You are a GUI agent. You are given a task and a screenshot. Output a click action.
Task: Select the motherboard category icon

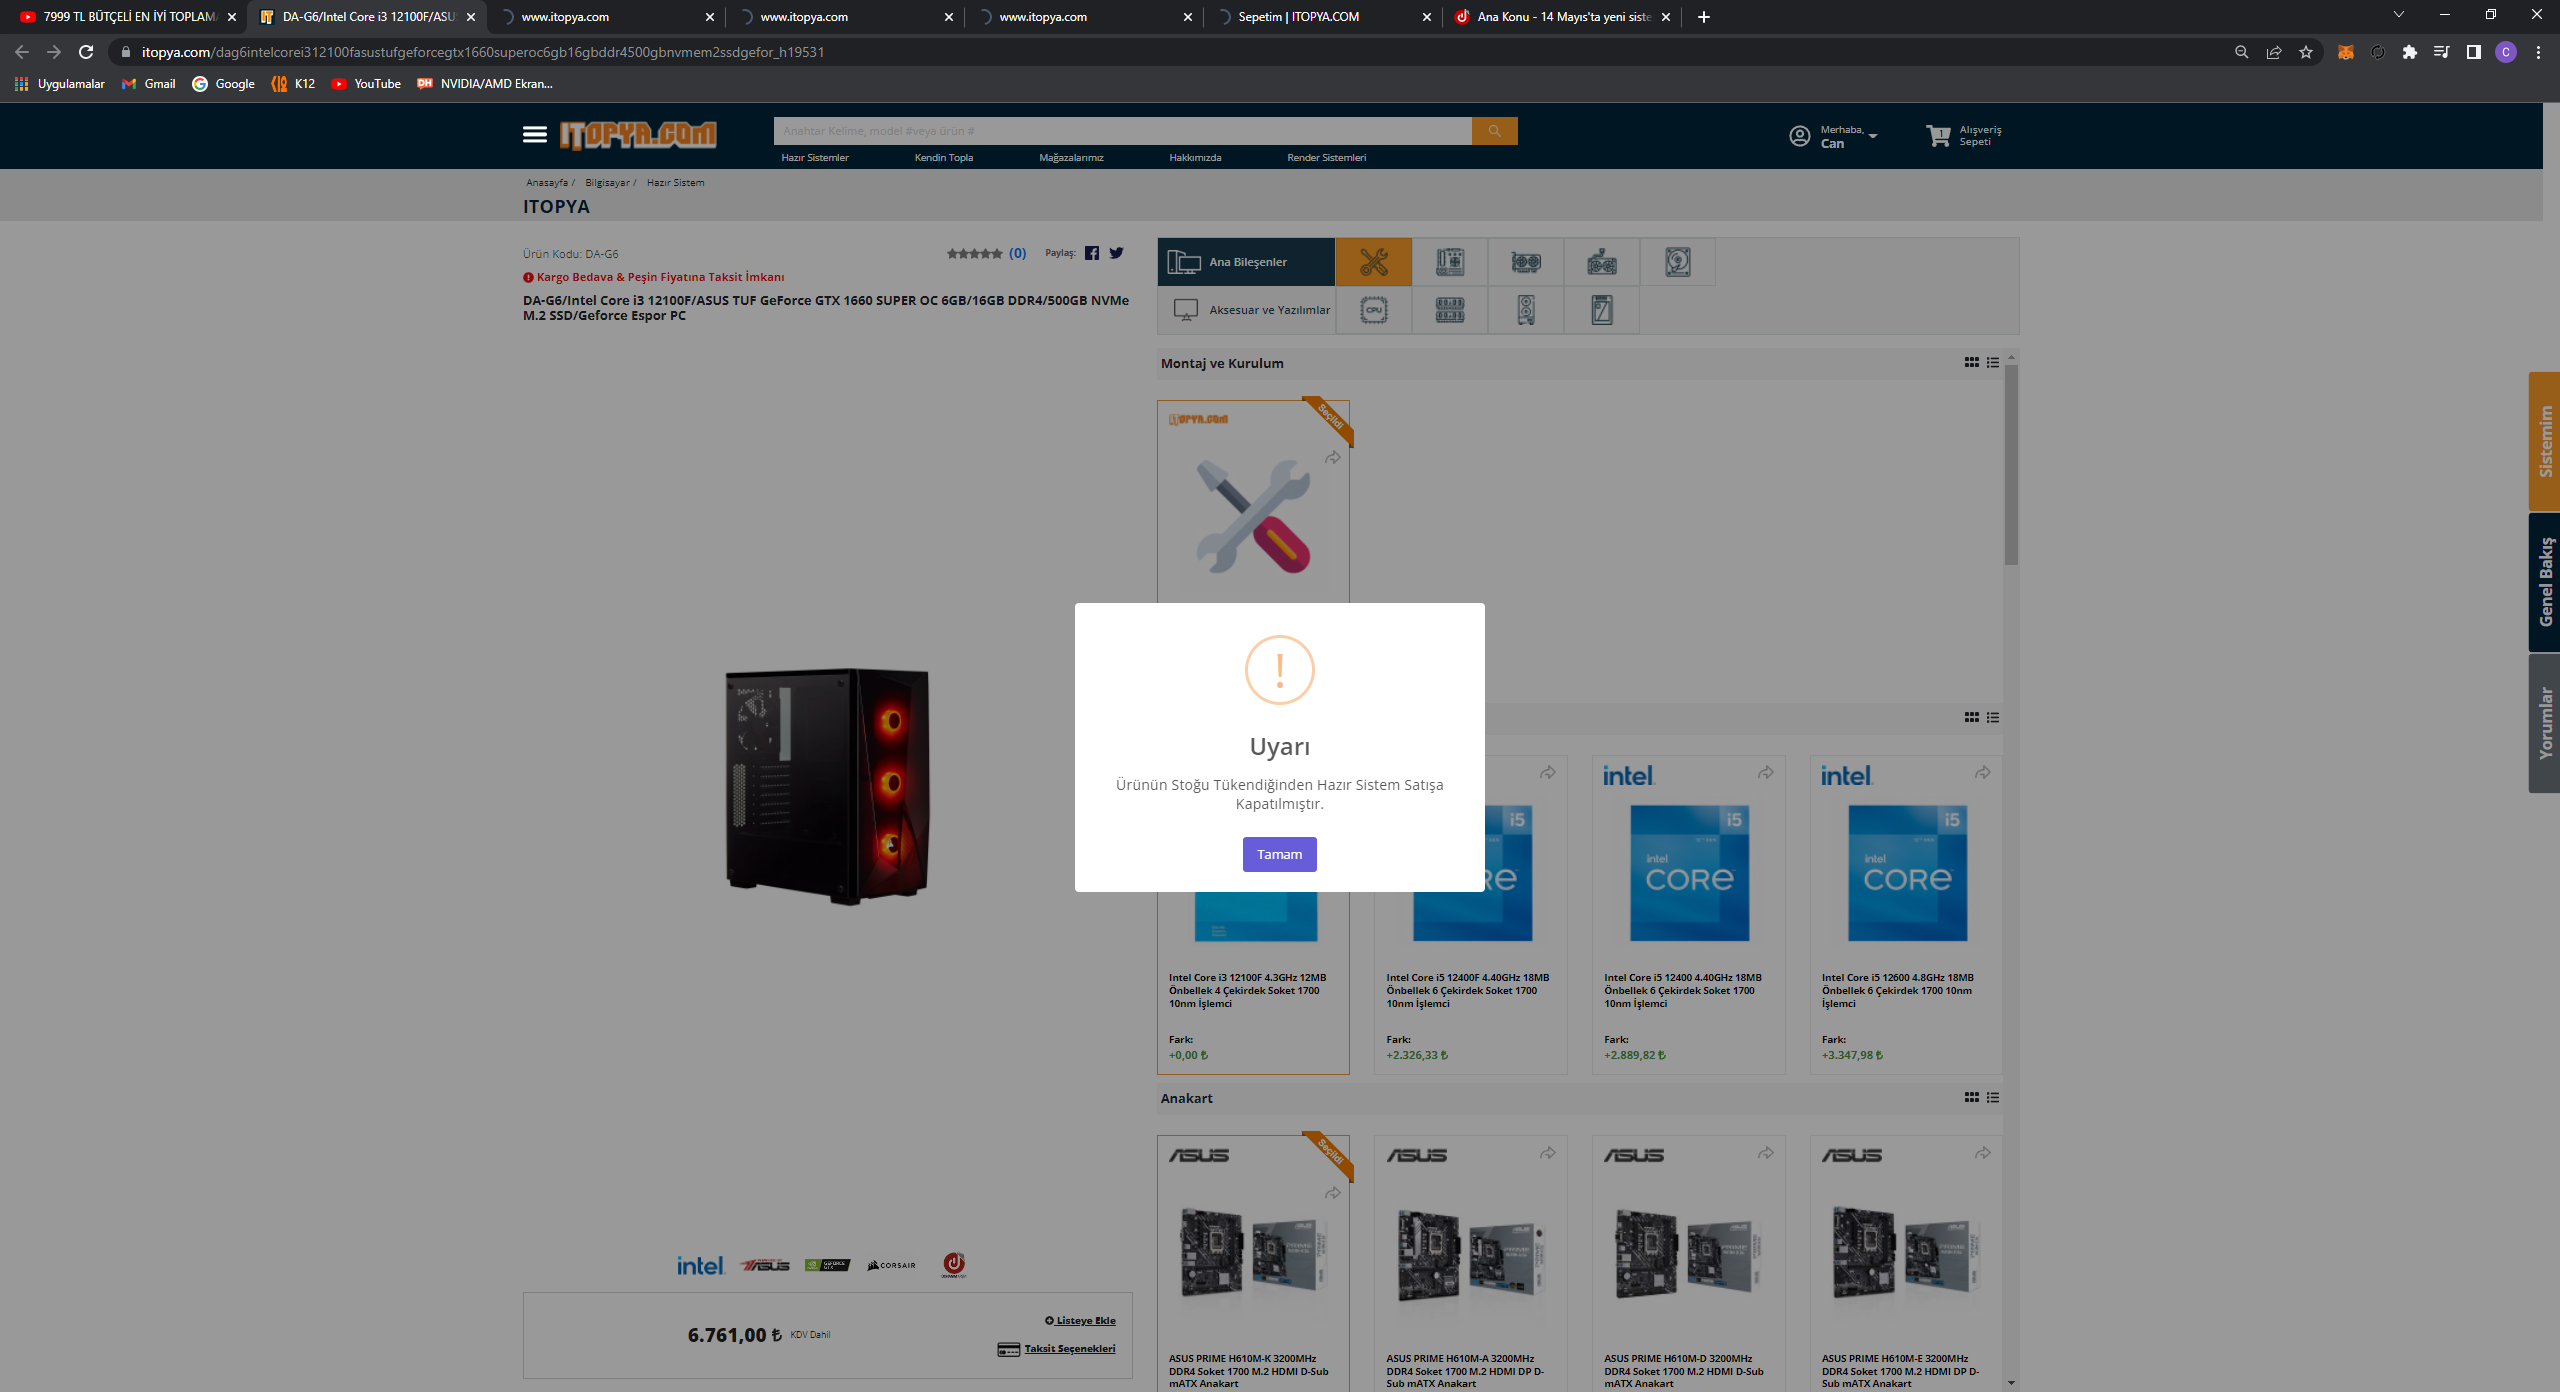[1449, 262]
